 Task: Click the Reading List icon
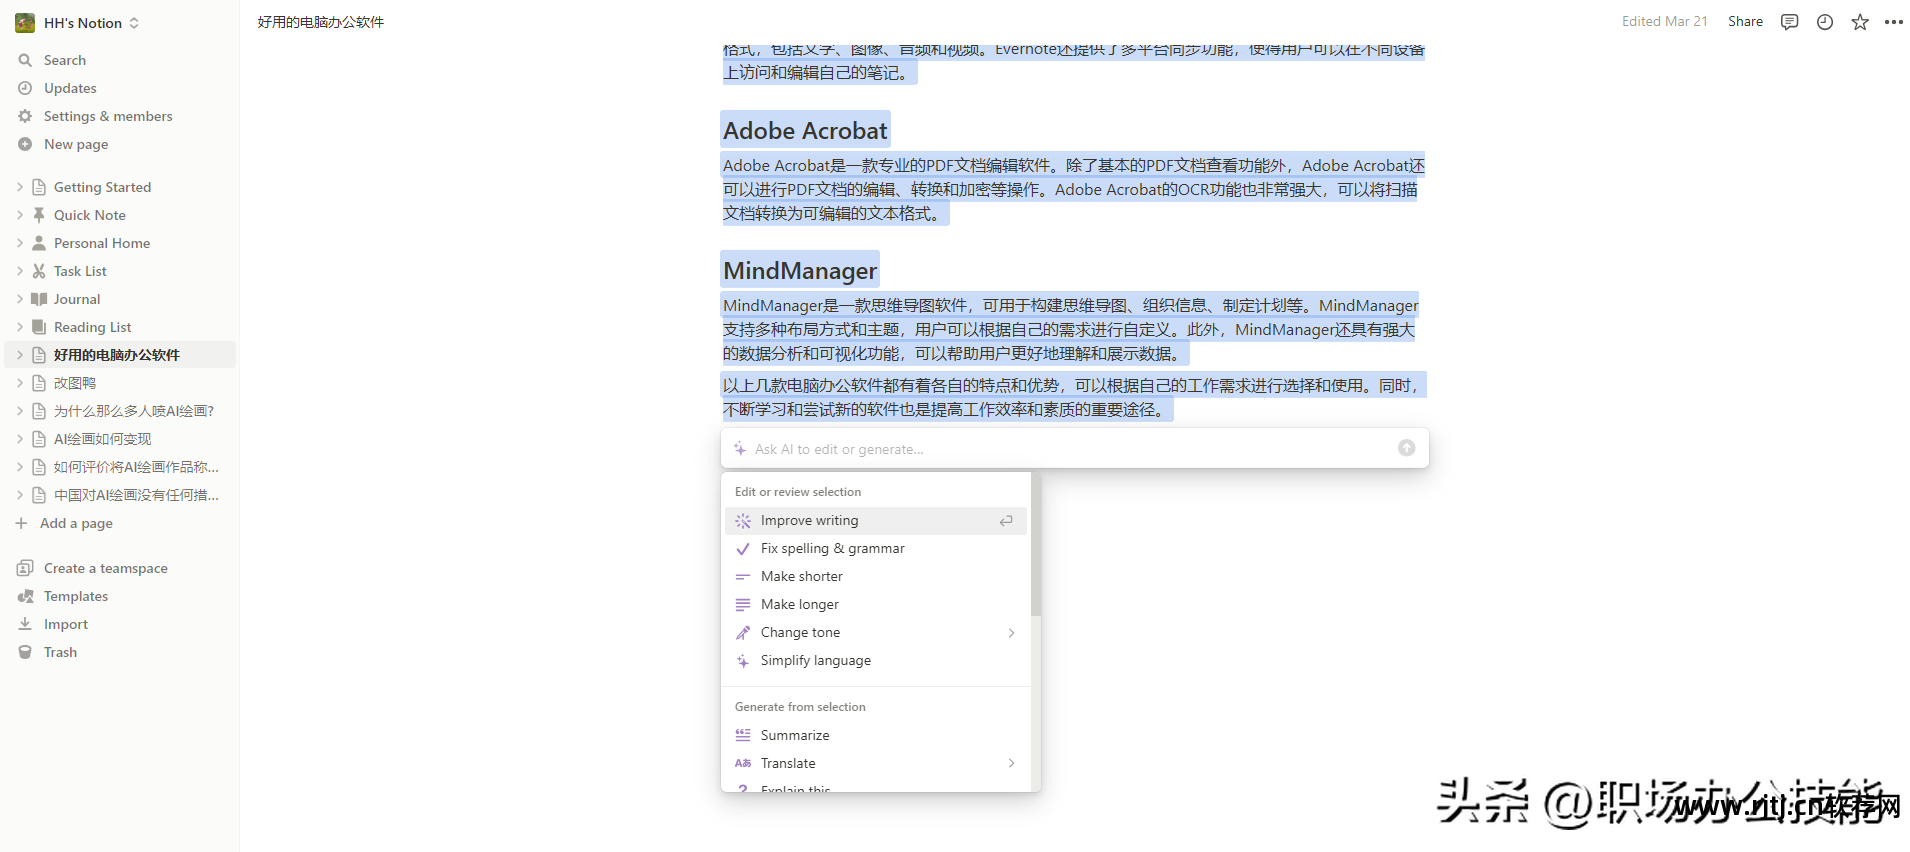click(x=39, y=327)
